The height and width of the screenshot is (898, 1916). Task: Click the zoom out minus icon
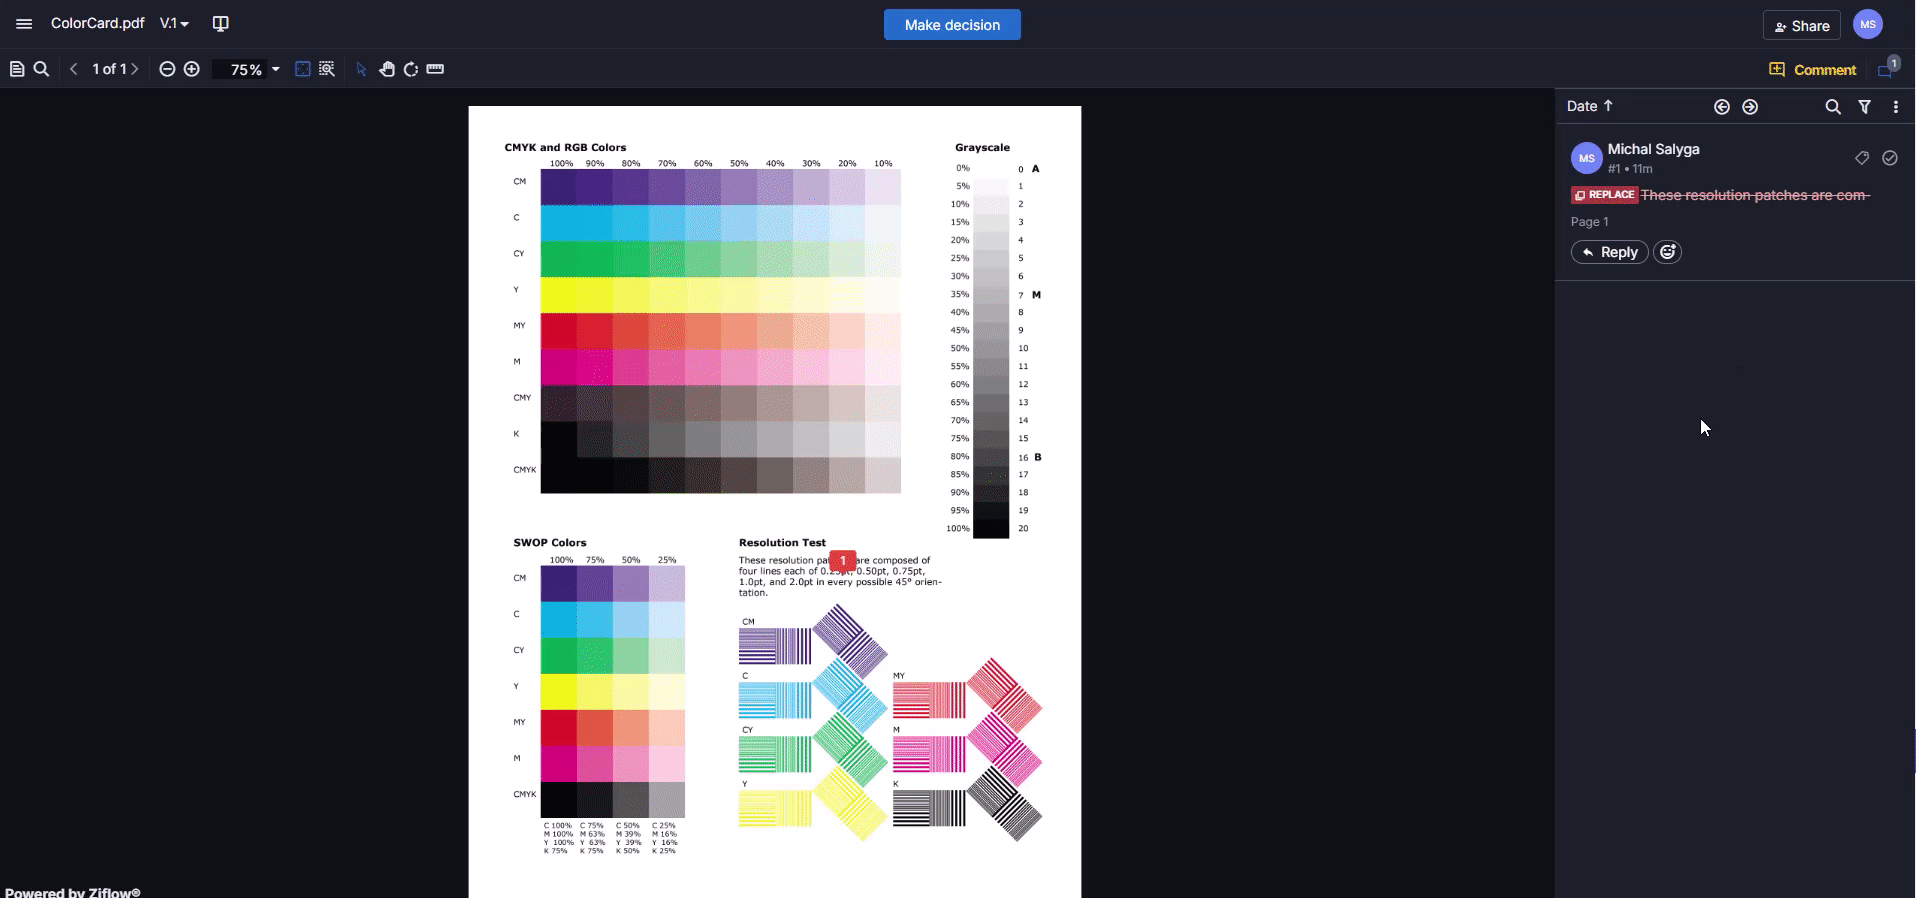click(167, 69)
